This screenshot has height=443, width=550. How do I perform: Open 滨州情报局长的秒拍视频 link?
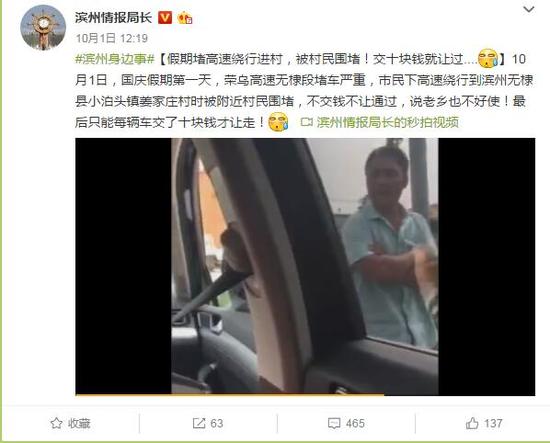click(x=388, y=122)
